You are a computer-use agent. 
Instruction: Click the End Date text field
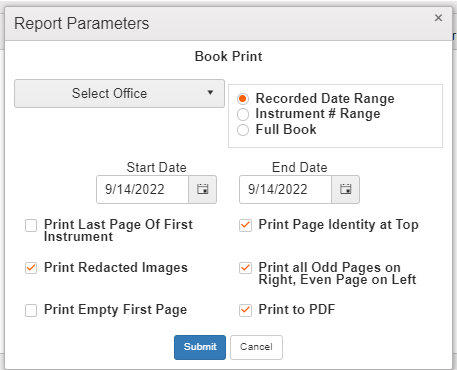coord(286,189)
